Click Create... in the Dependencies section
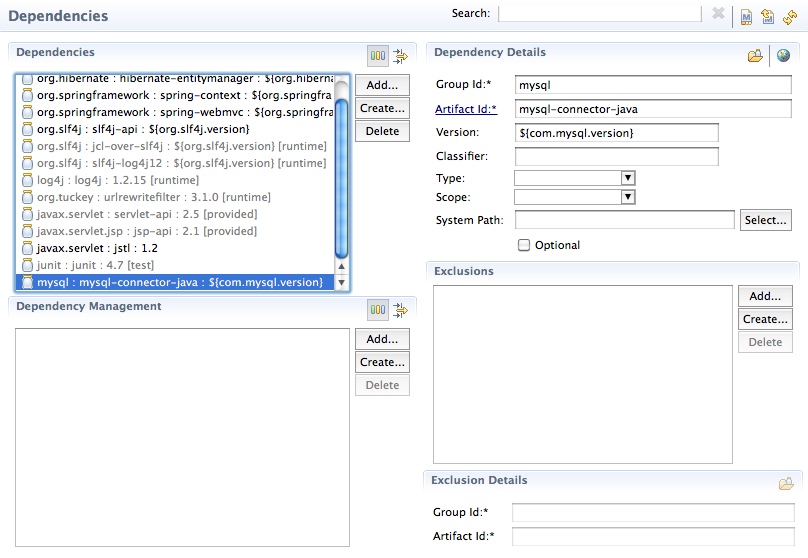This screenshot has height=558, width=808. point(382,108)
